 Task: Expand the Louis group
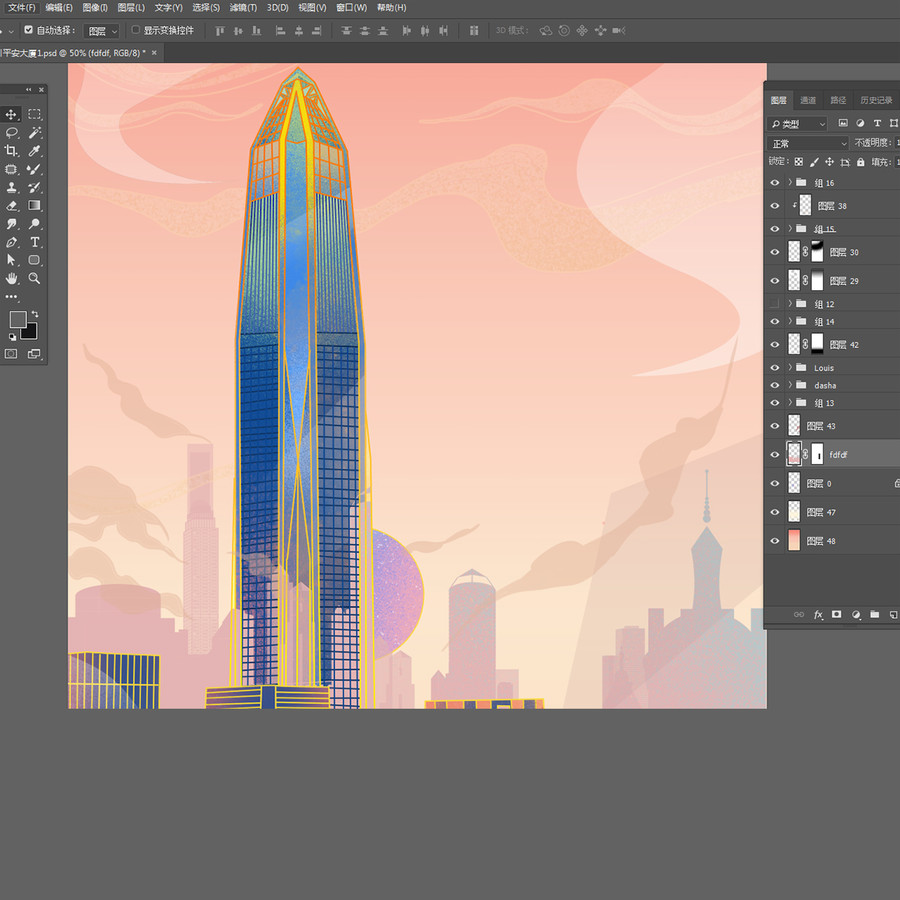tap(790, 367)
